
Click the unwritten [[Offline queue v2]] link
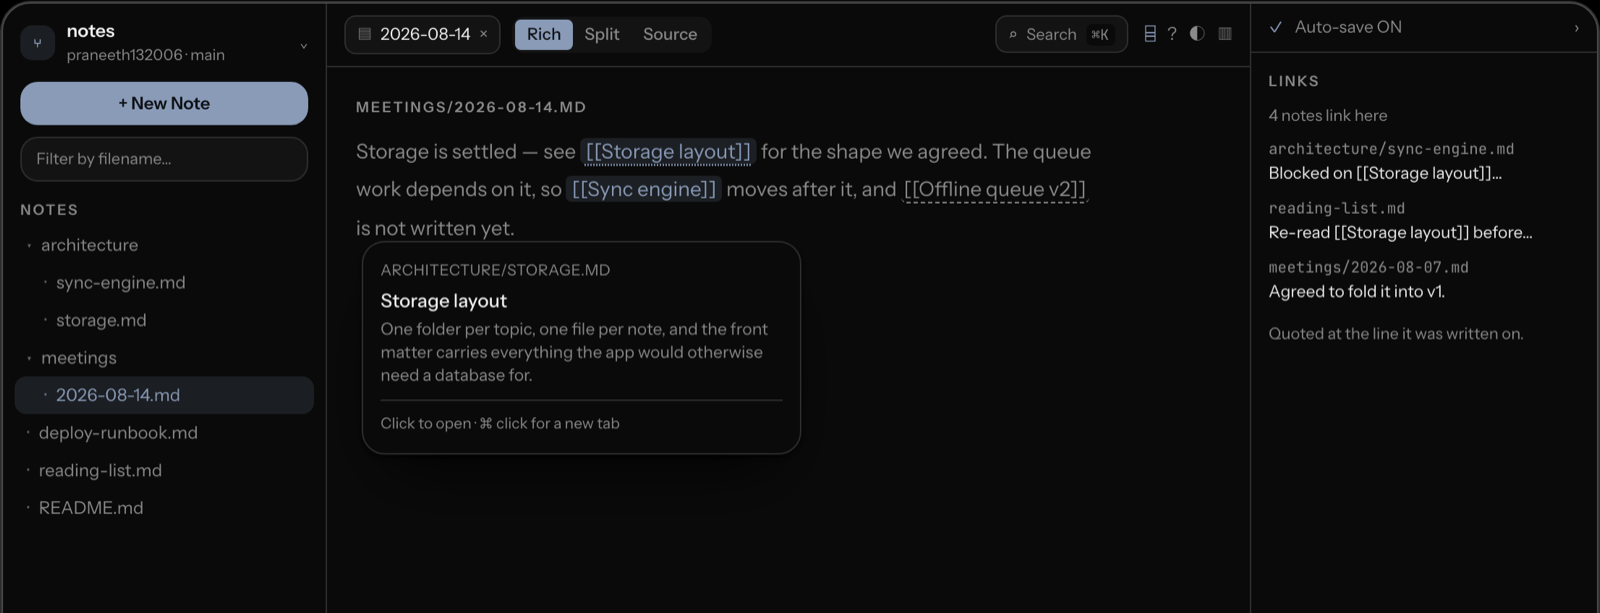[x=995, y=189]
